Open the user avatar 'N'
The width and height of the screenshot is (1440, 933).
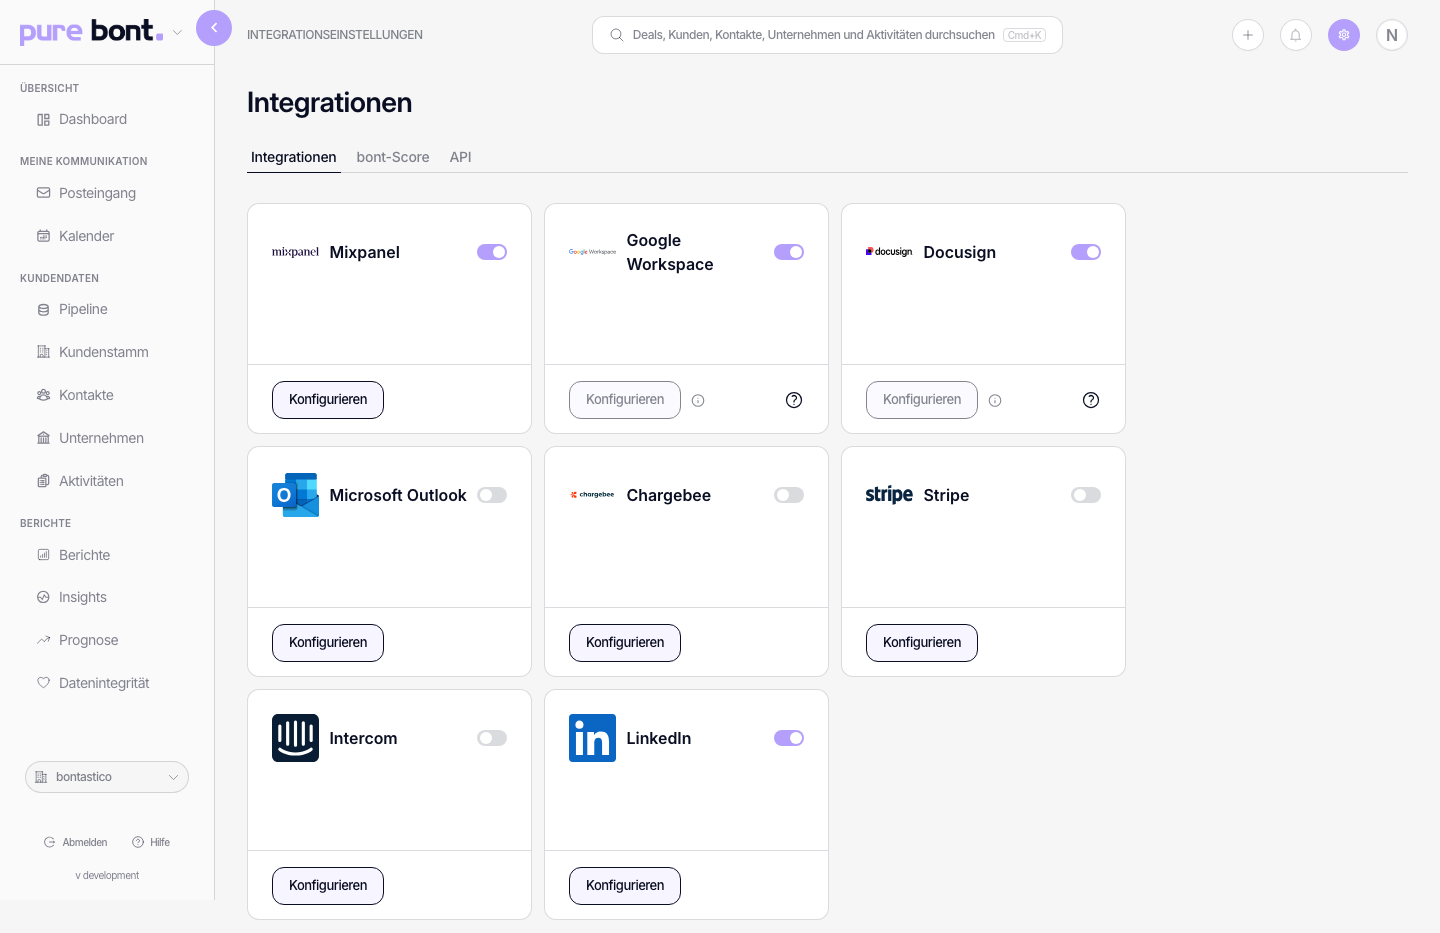coord(1392,35)
